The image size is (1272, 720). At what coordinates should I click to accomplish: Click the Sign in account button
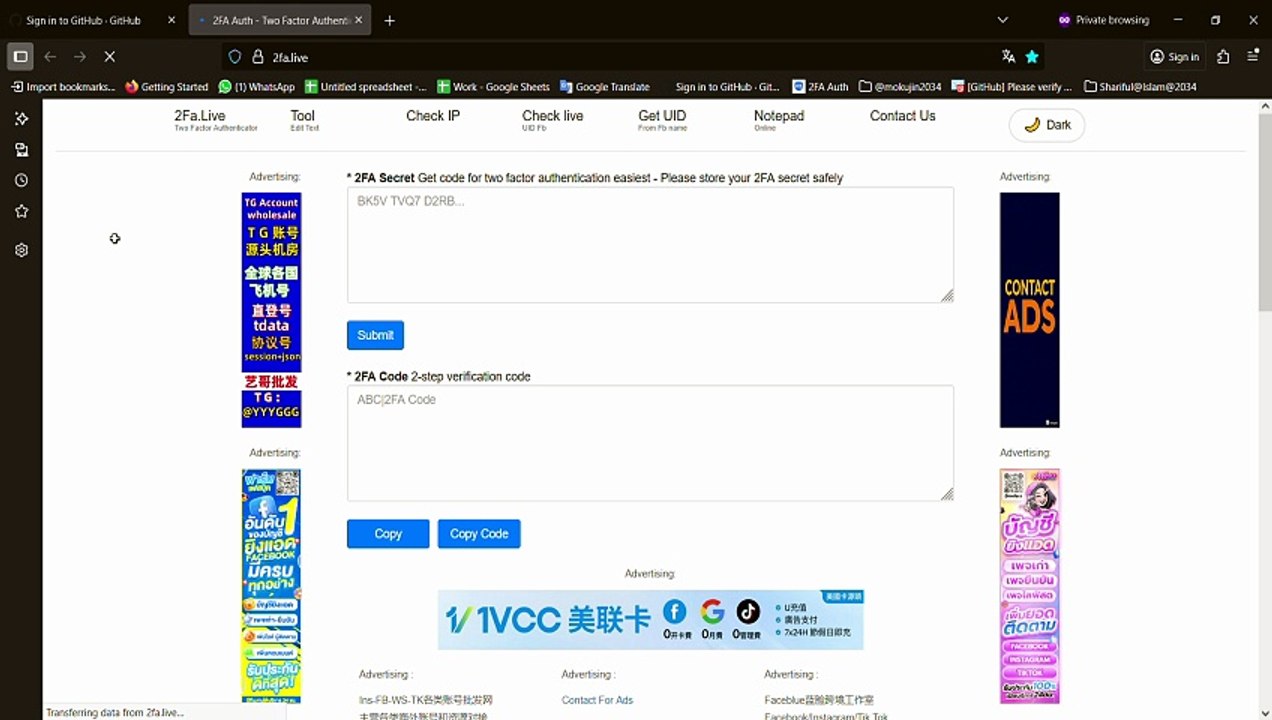coord(1174,57)
